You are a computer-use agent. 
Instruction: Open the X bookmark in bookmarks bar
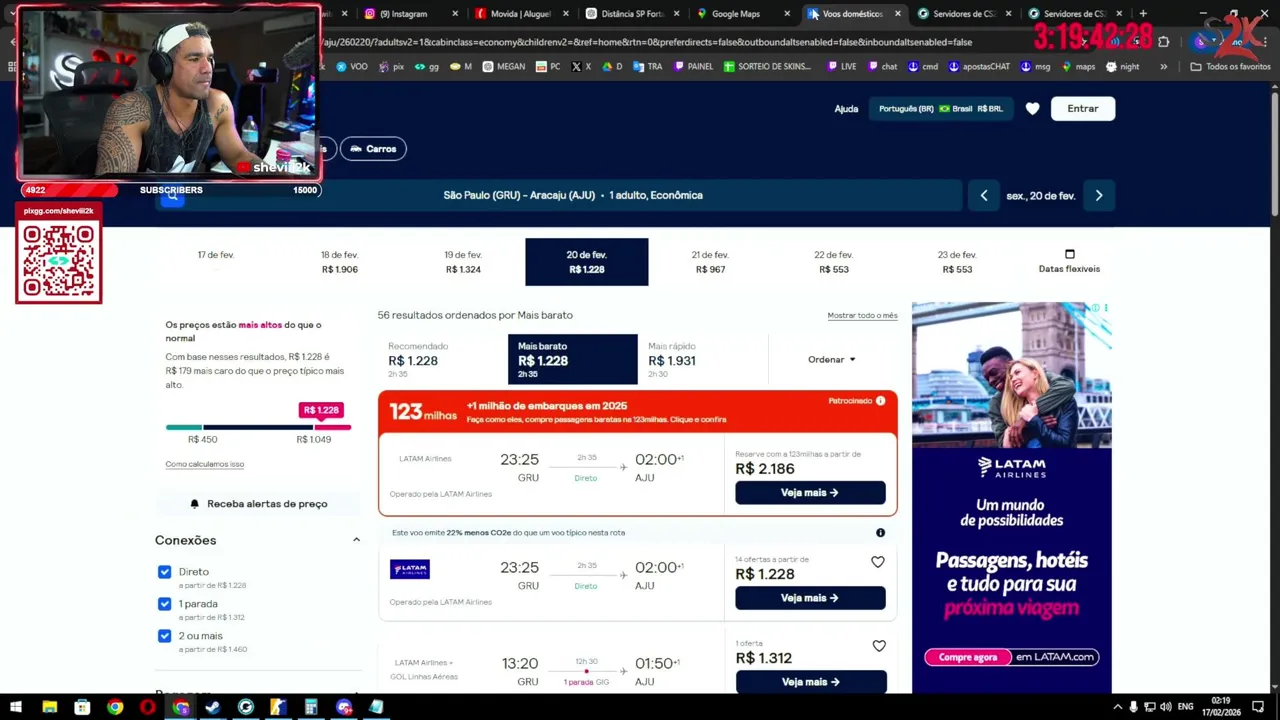[581, 67]
